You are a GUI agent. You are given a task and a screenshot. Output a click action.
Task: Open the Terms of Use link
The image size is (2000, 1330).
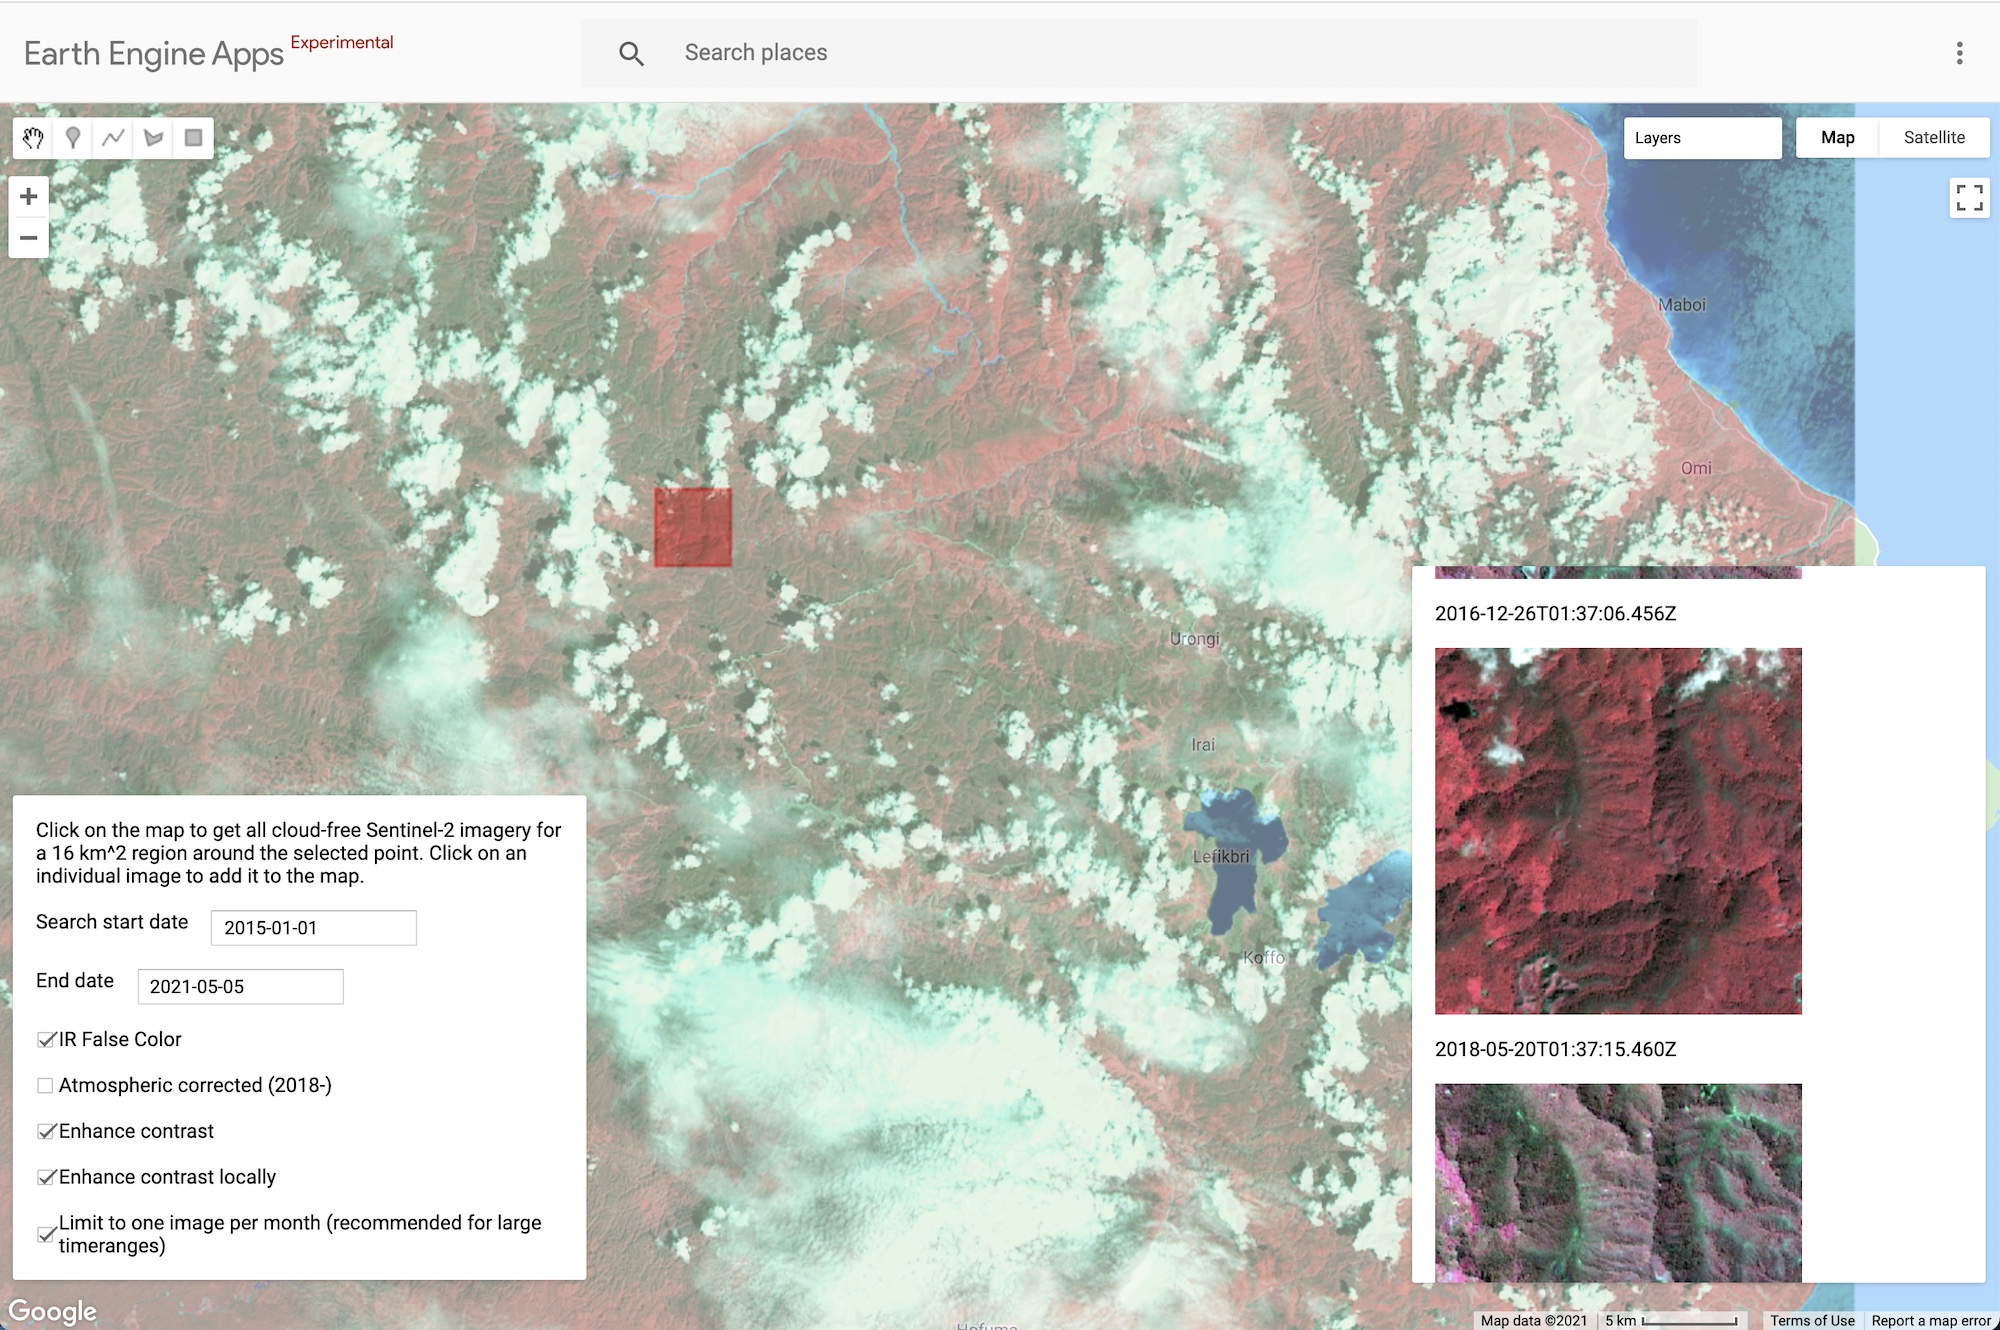(1812, 1320)
